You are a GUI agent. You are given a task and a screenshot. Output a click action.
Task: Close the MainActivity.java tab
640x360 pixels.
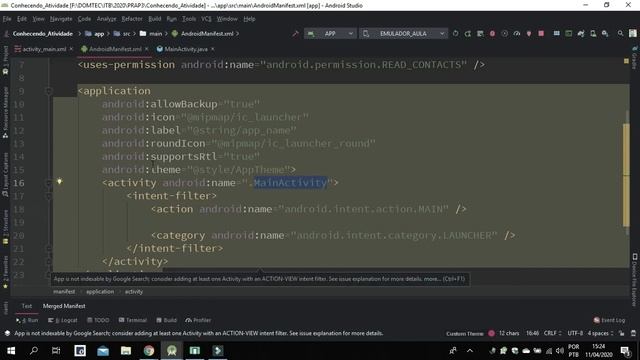point(212,49)
